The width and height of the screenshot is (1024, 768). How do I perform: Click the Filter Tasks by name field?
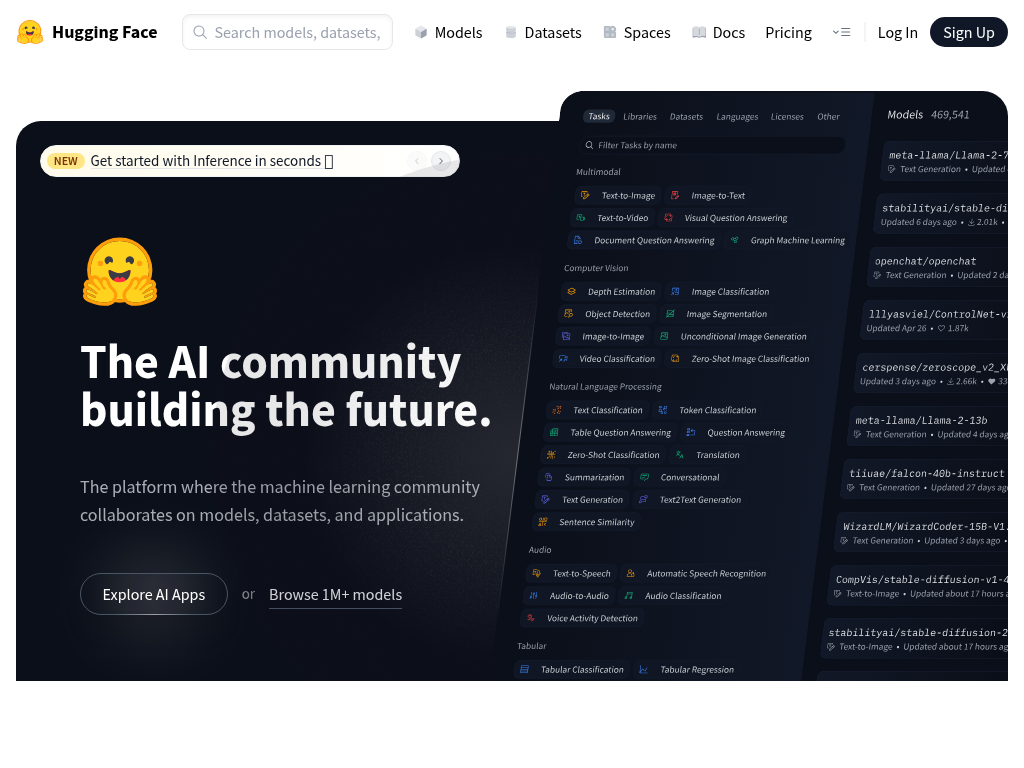pos(712,145)
